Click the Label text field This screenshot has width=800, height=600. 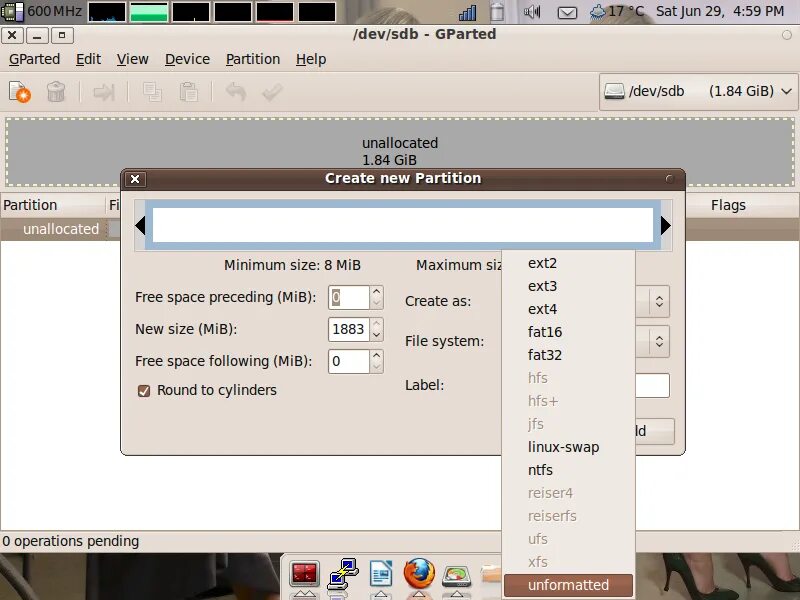pos(652,385)
